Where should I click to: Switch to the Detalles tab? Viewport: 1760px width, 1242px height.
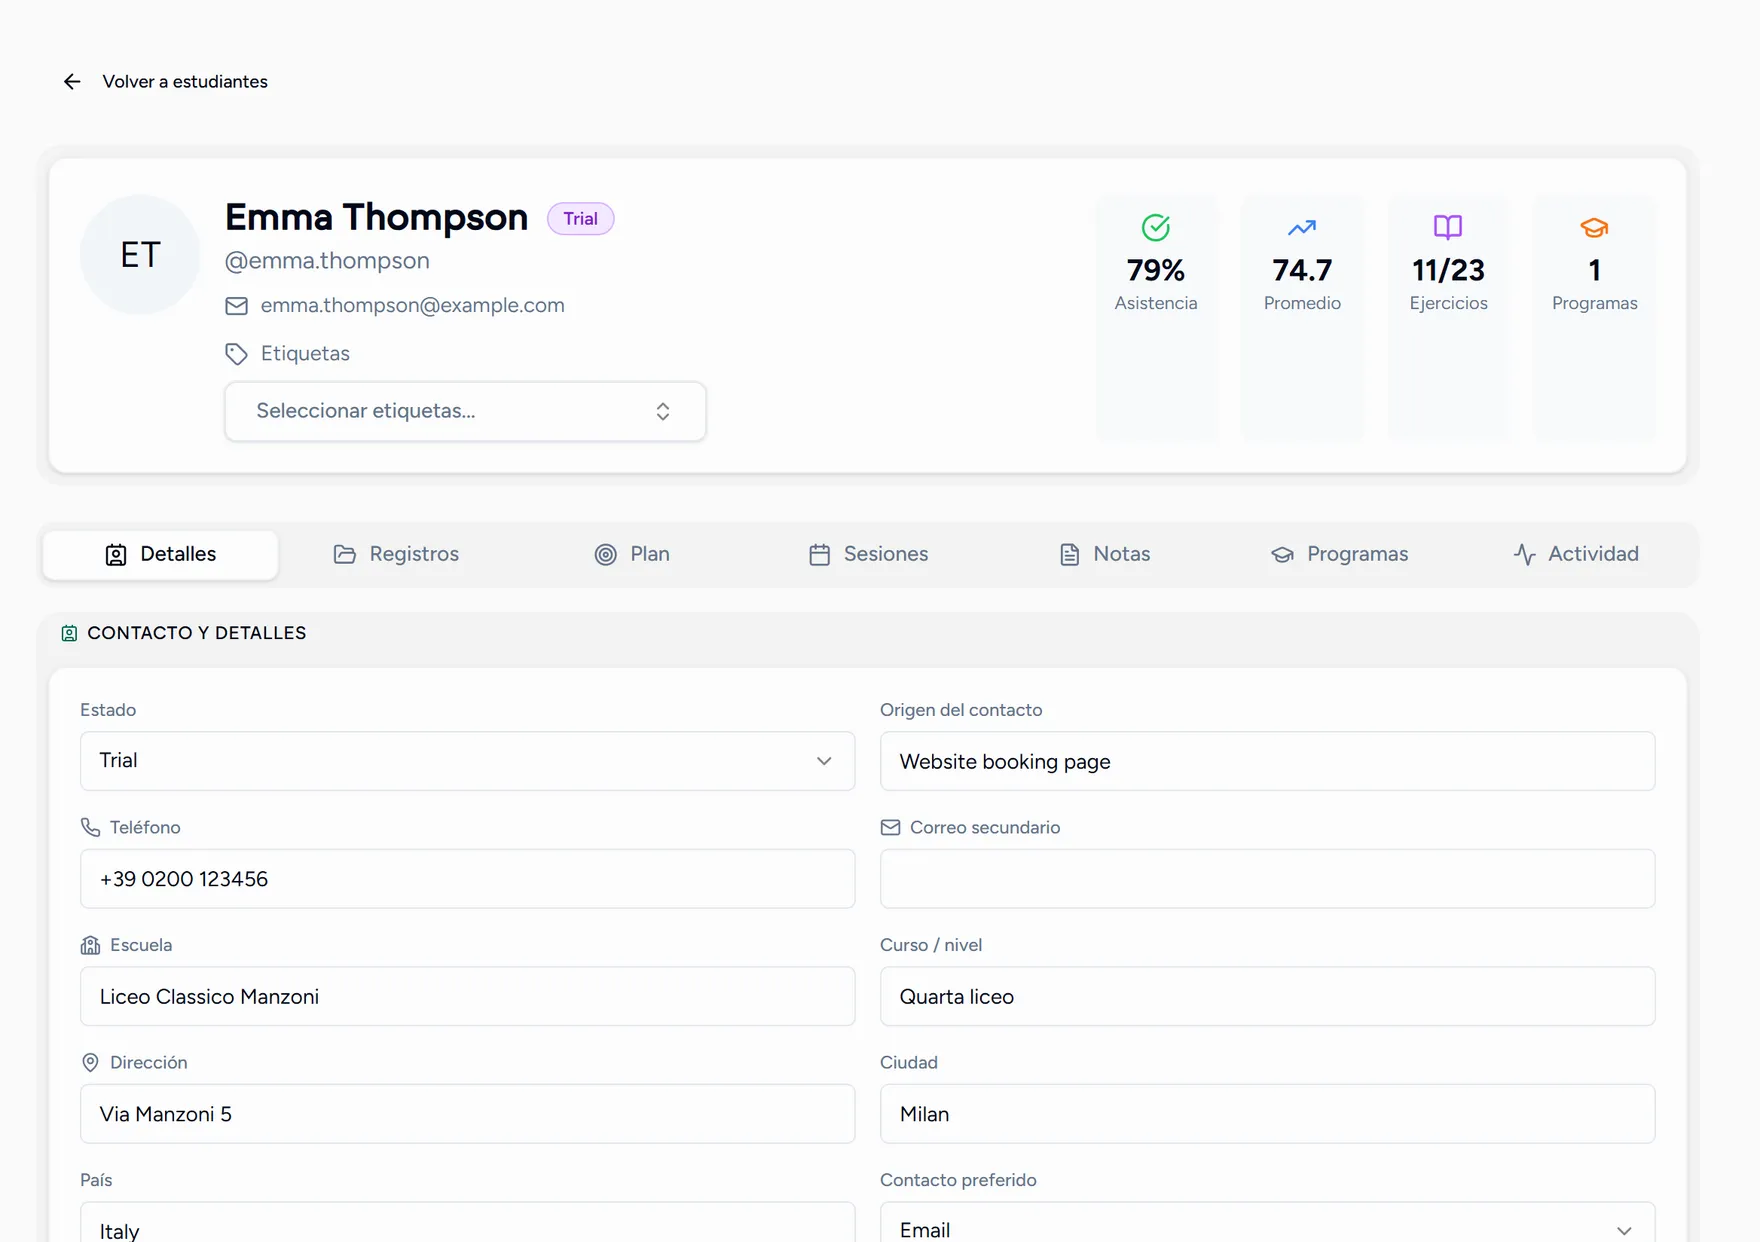(x=160, y=555)
